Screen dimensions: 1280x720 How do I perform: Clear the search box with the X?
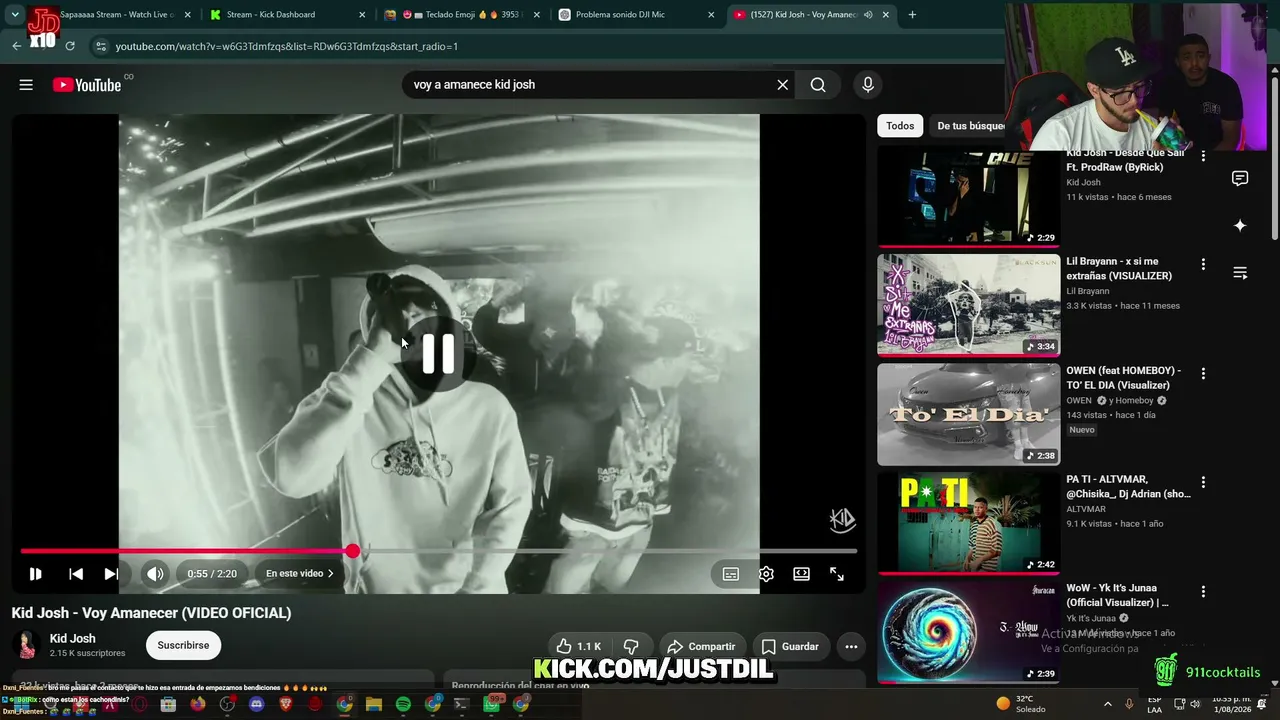783,85
